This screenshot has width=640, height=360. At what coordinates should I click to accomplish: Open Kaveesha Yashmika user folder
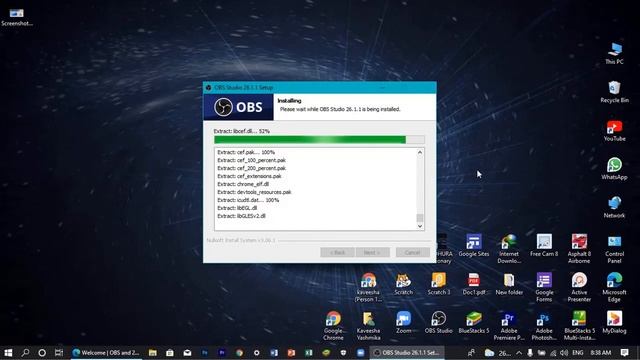pos(368,325)
